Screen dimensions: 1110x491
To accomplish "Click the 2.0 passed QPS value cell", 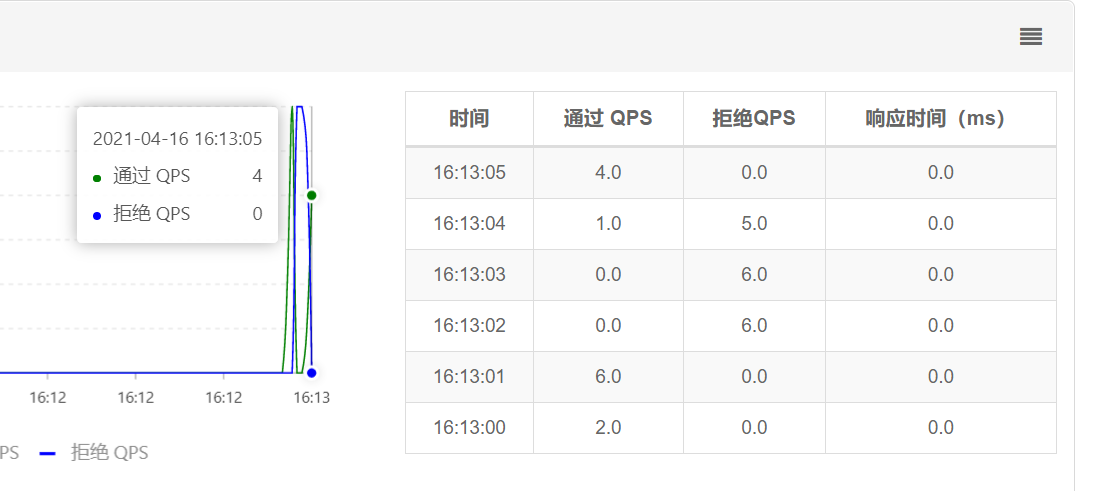I will pos(608,427).
